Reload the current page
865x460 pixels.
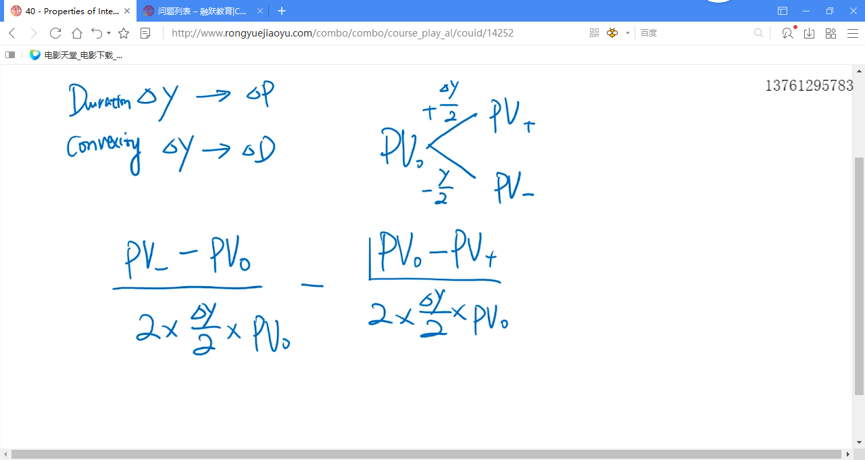tap(55, 33)
